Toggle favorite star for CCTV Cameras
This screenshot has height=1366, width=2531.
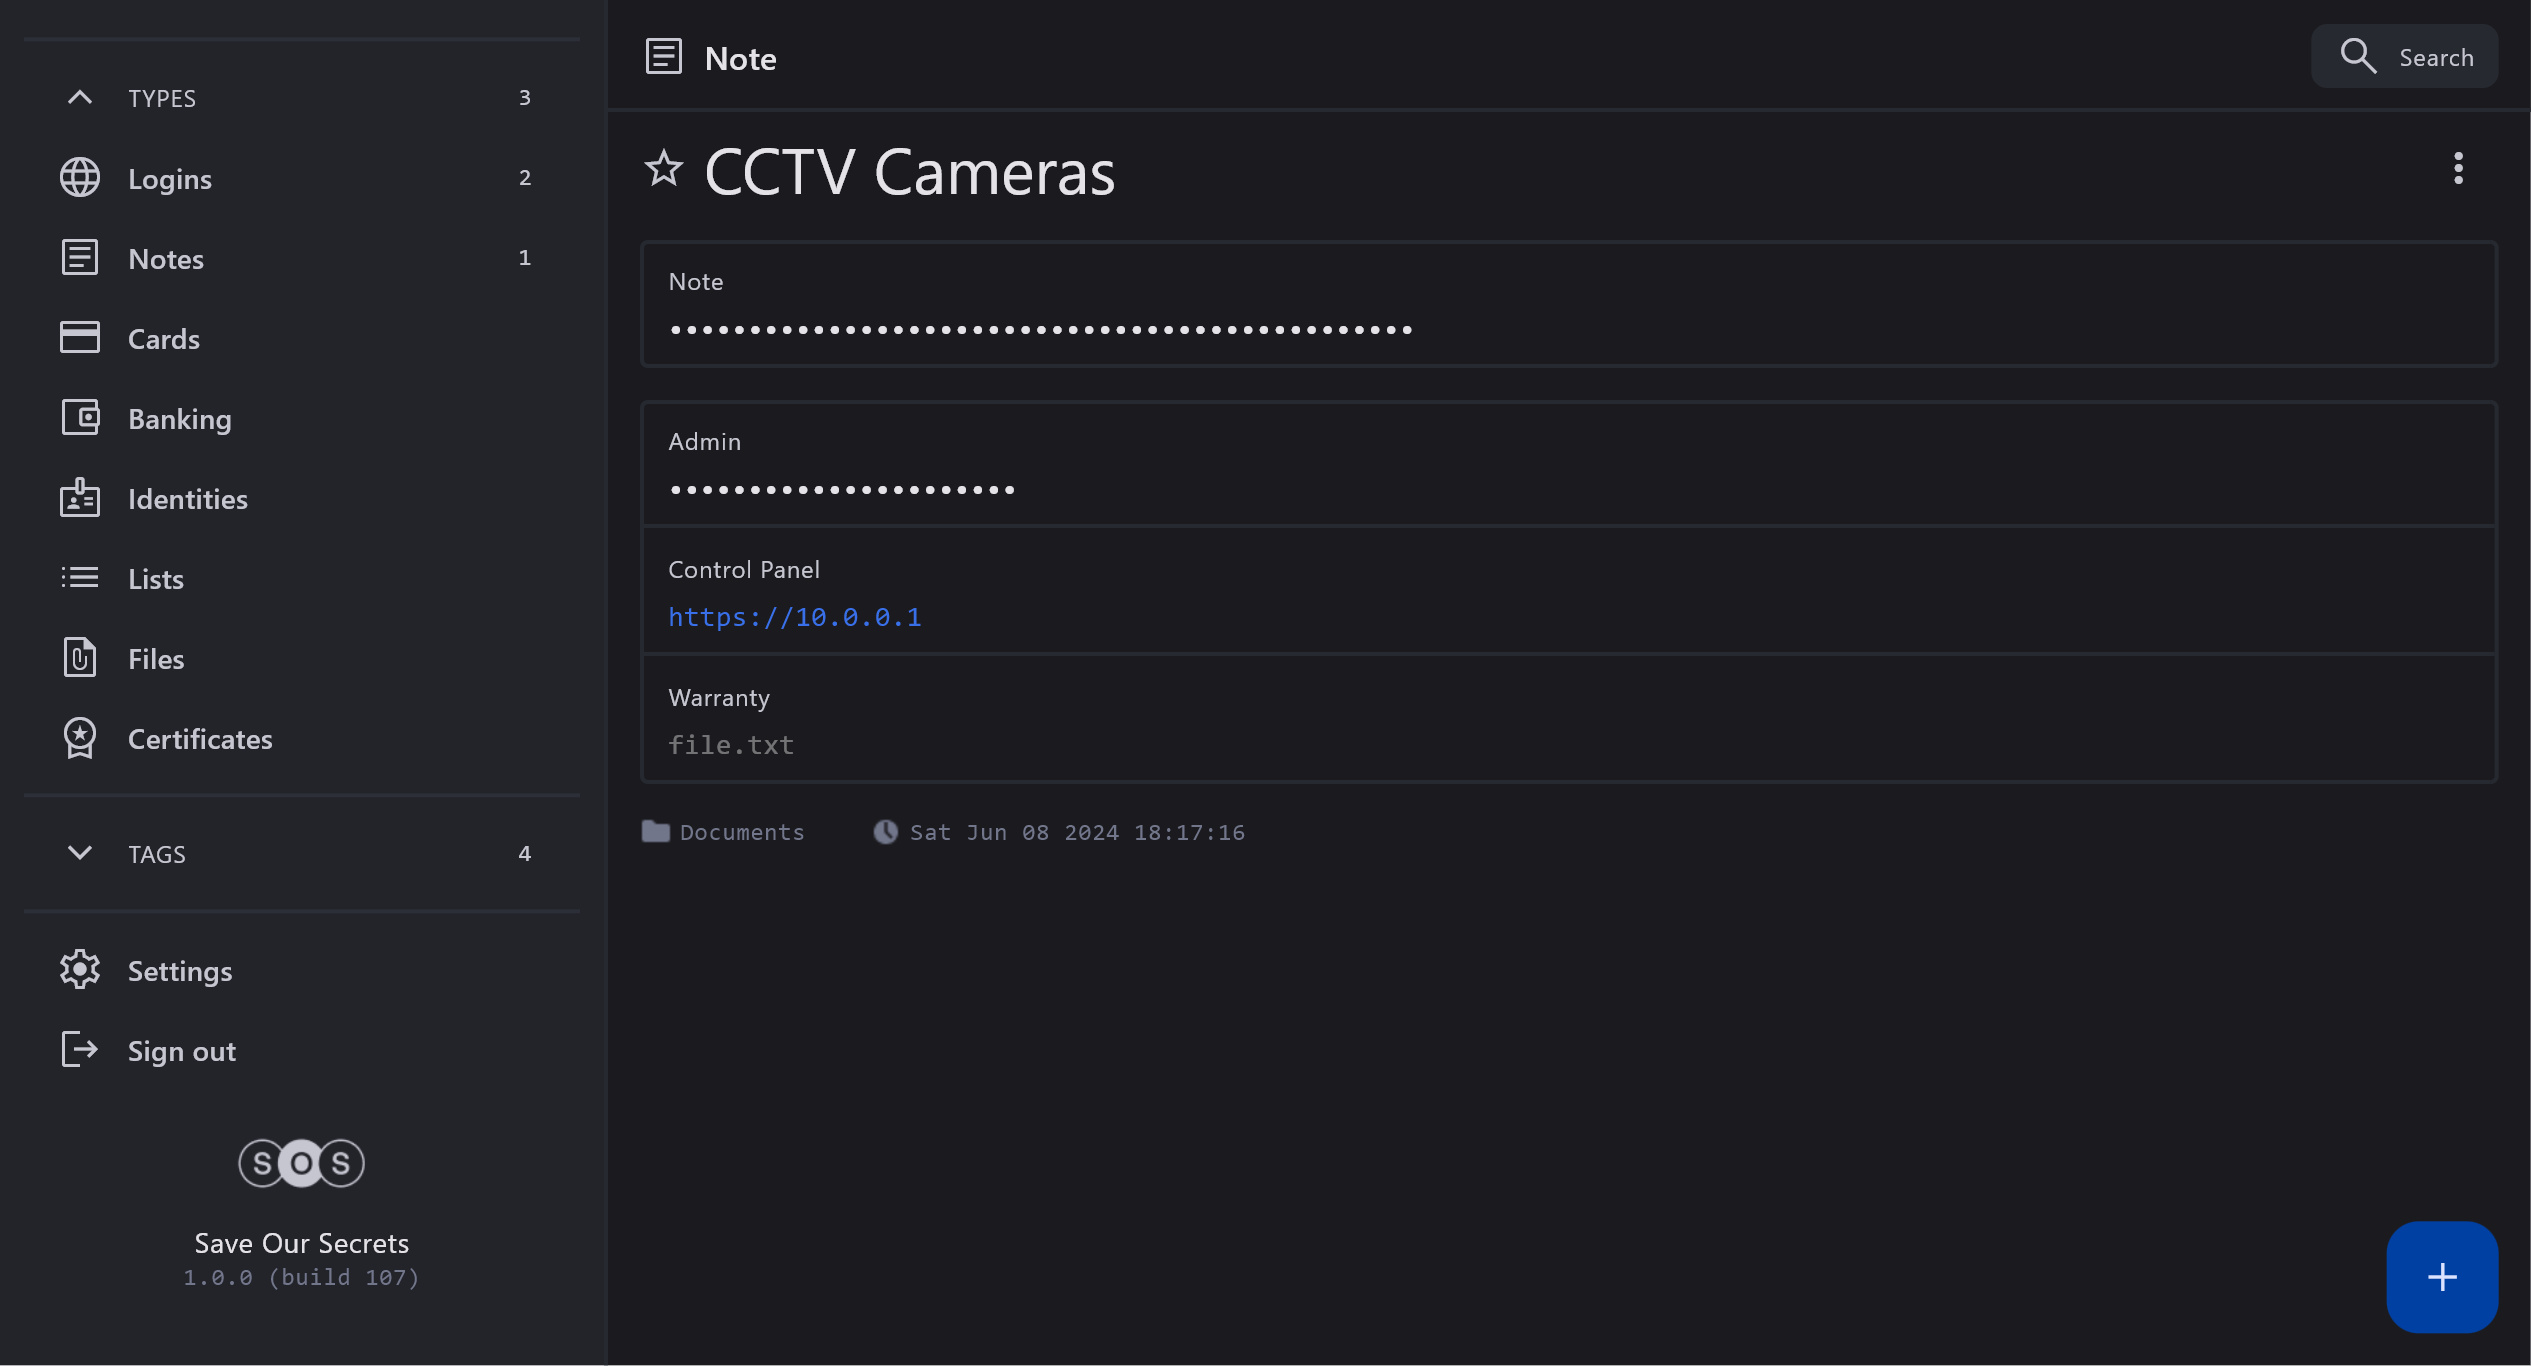coord(663,168)
